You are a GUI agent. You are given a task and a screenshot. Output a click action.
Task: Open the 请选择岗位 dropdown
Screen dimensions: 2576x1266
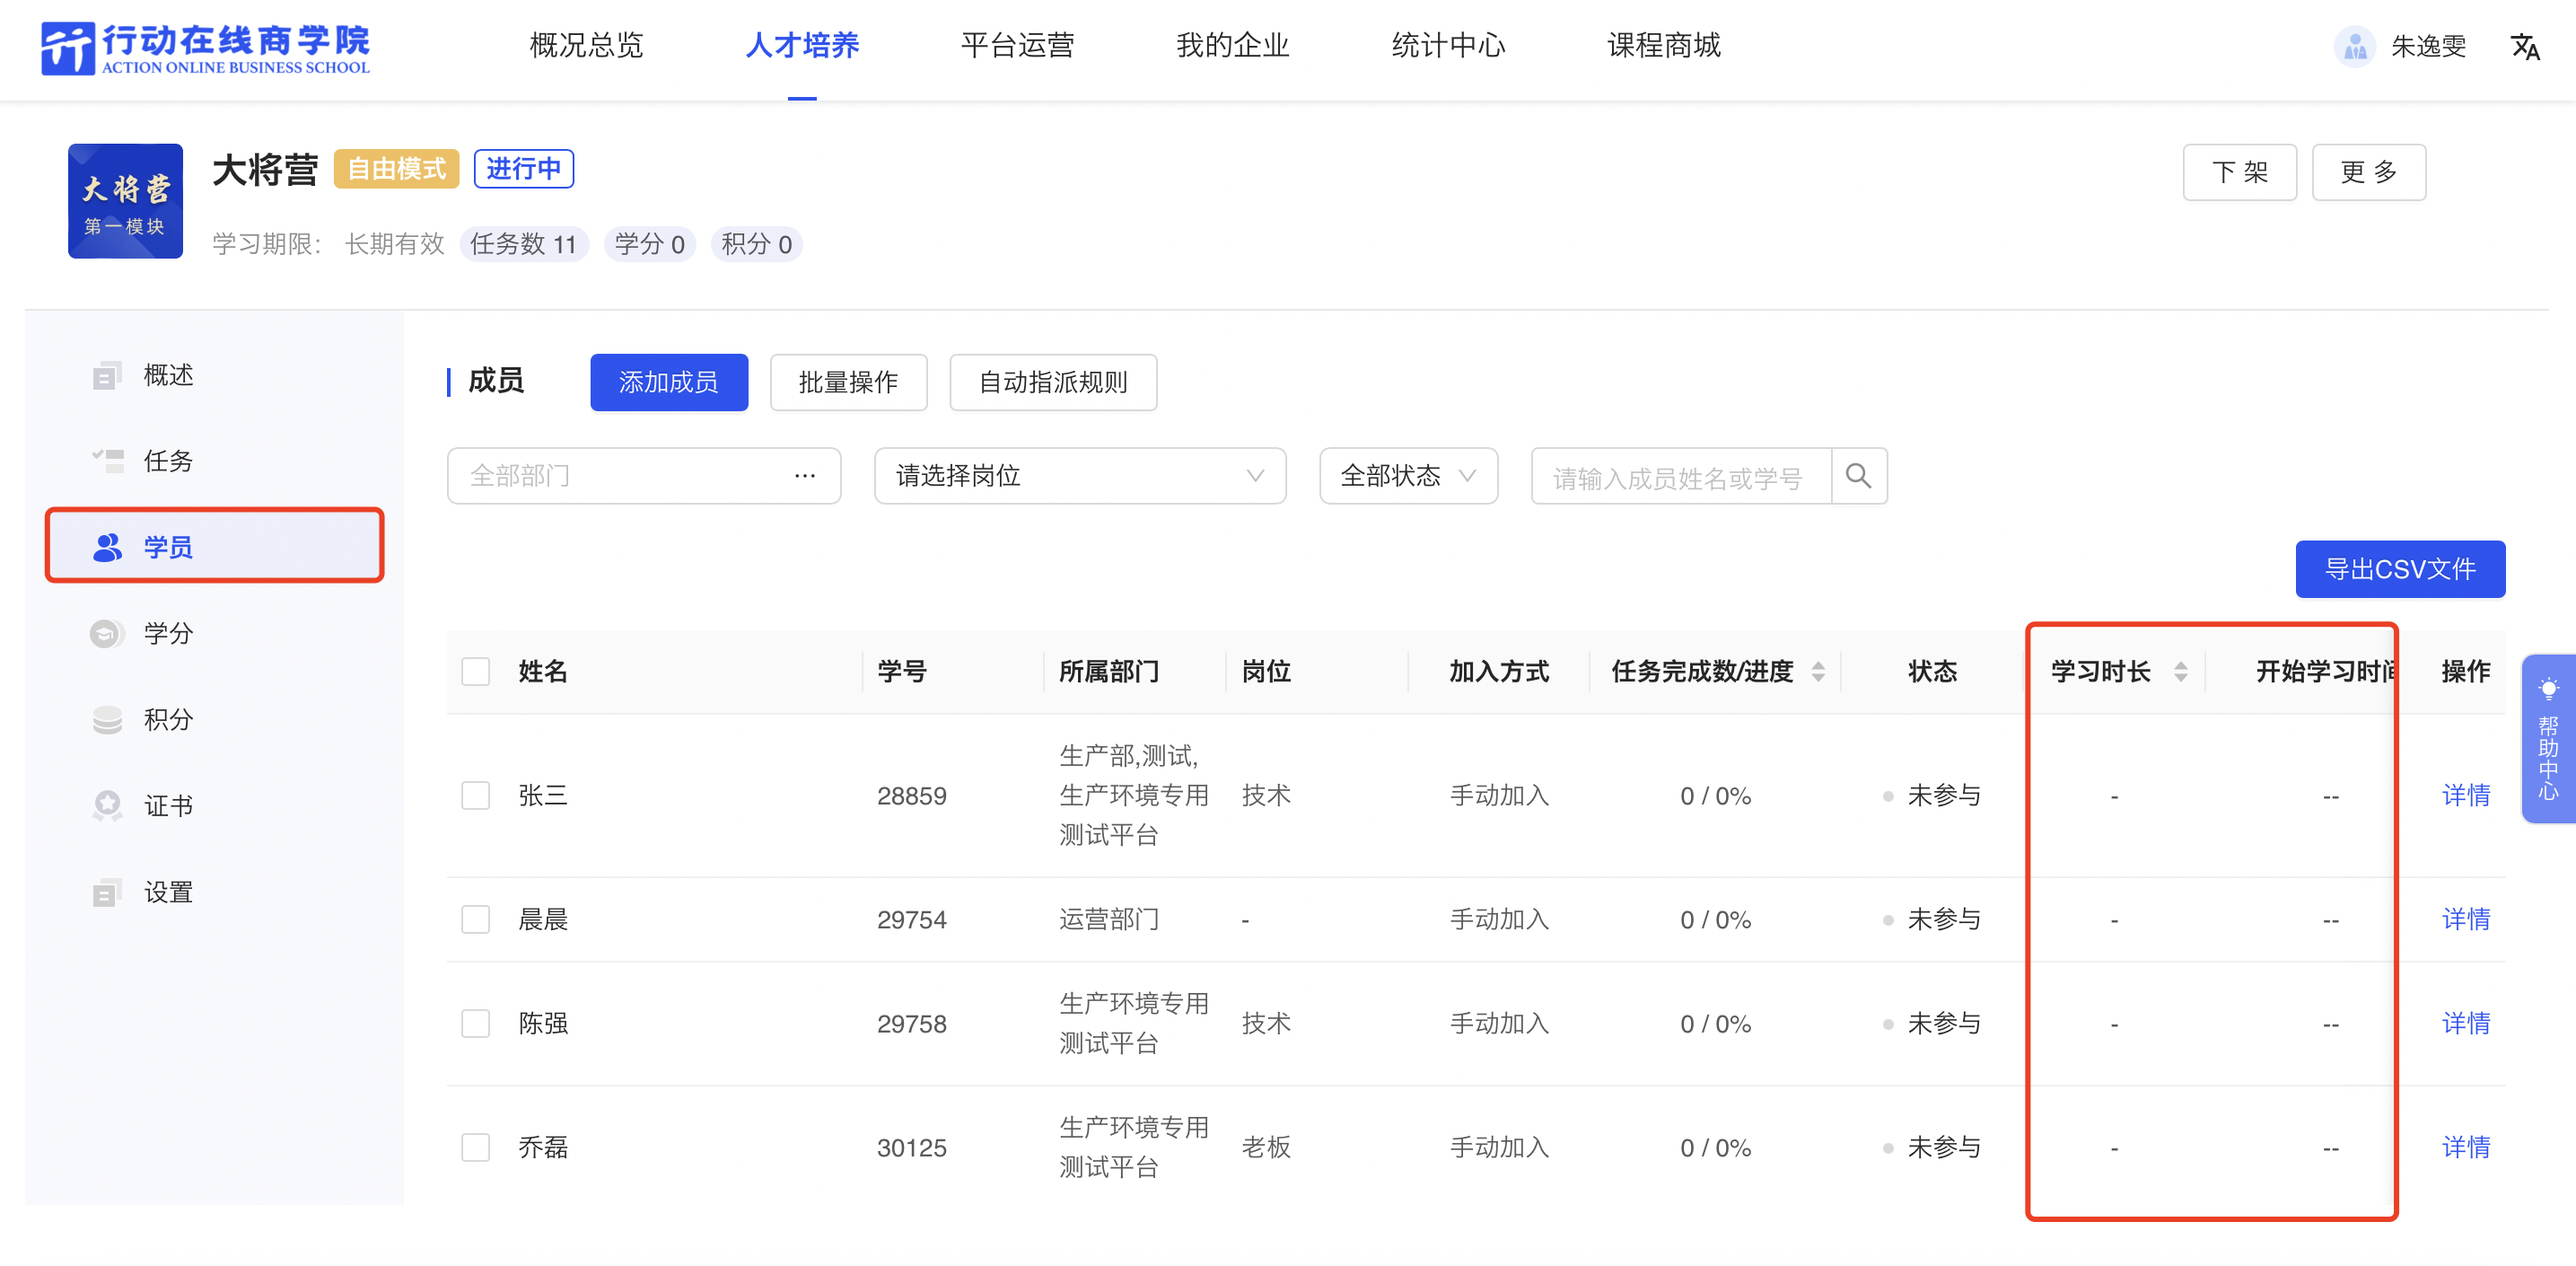pyautogui.click(x=1079, y=476)
